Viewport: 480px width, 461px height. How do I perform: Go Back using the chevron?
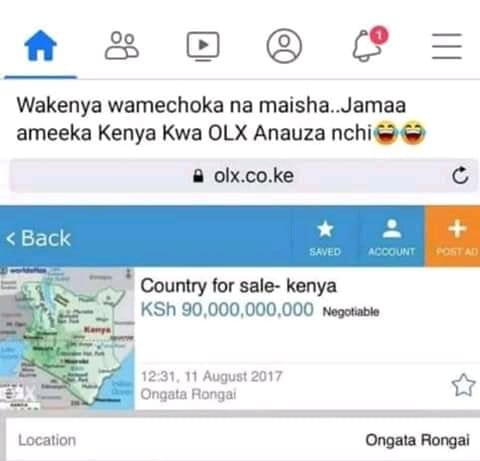click(39, 238)
